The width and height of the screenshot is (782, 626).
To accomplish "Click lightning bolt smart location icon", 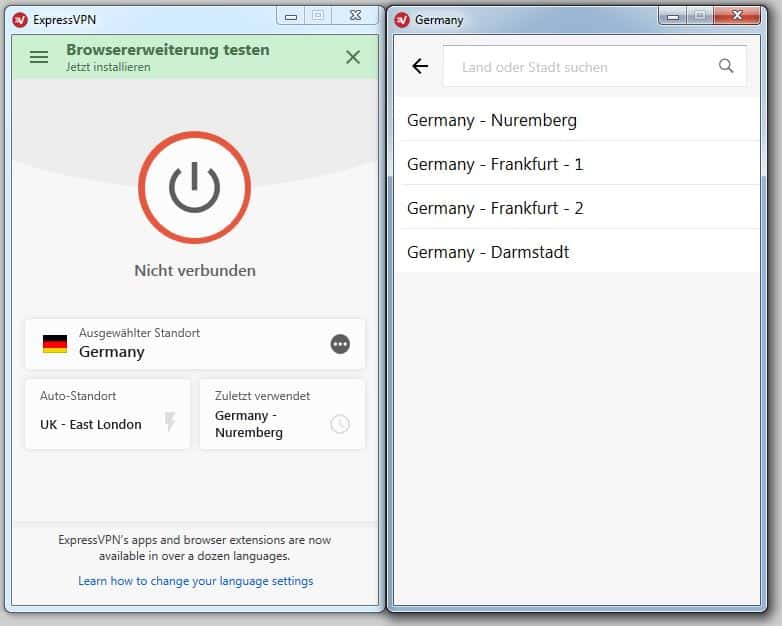I will [170, 421].
